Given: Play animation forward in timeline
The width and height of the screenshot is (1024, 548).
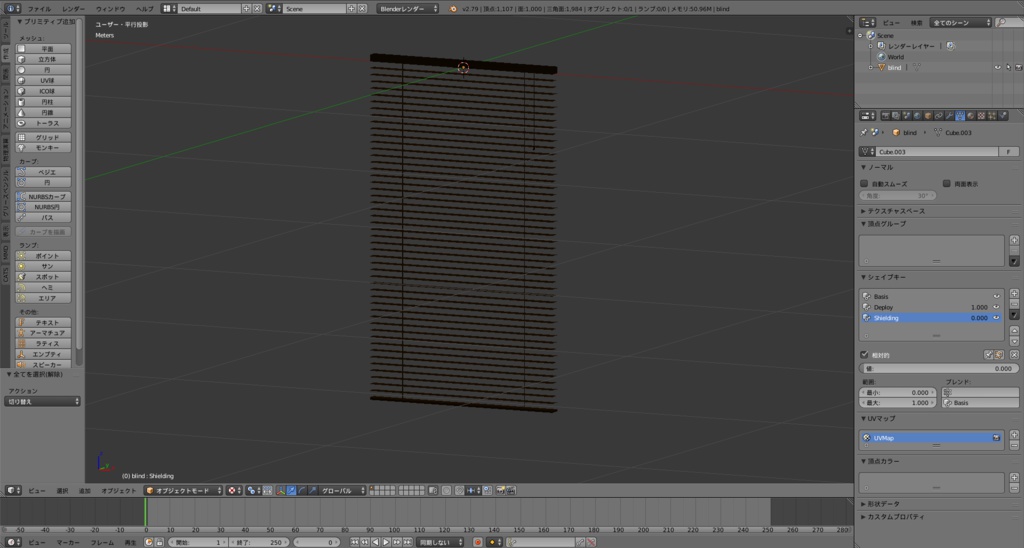Looking at the screenshot, I should click(x=386, y=542).
